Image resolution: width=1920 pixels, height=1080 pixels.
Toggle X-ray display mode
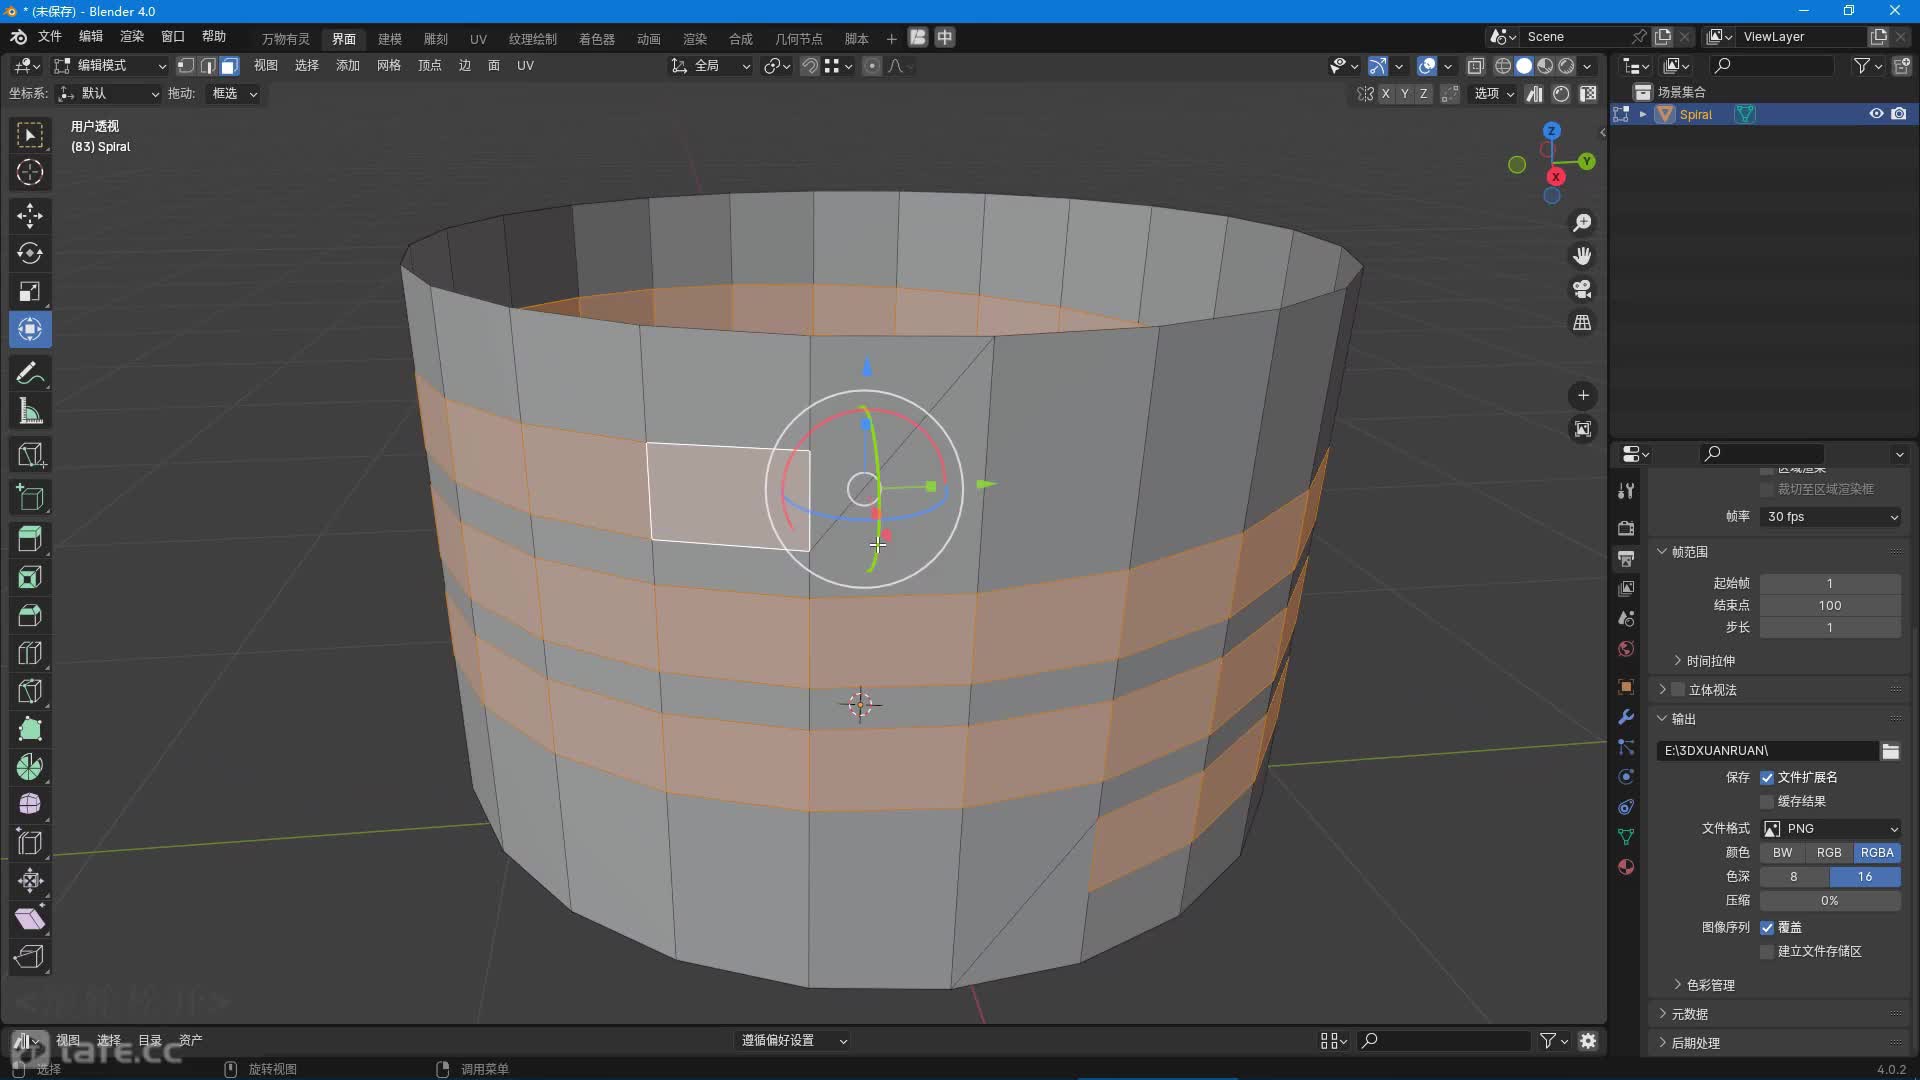[1475, 66]
